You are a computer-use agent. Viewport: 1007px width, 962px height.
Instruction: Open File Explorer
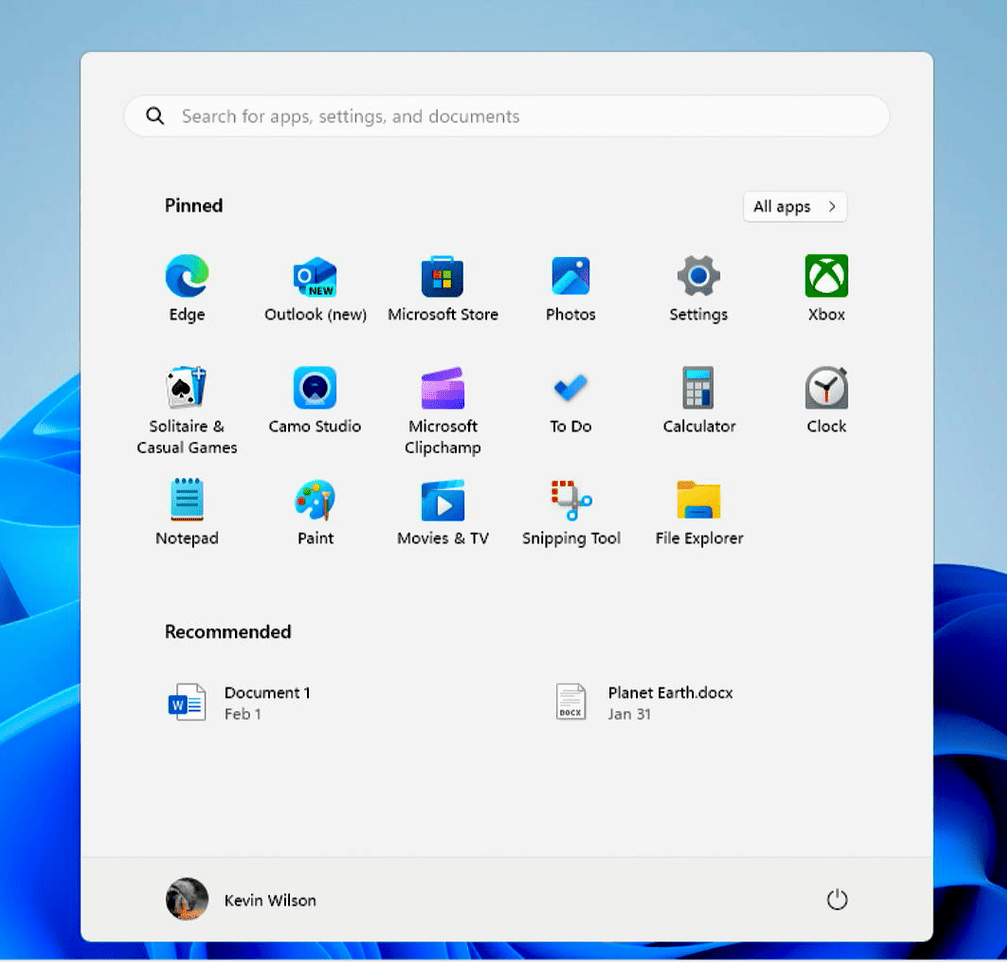pyautogui.click(x=697, y=501)
